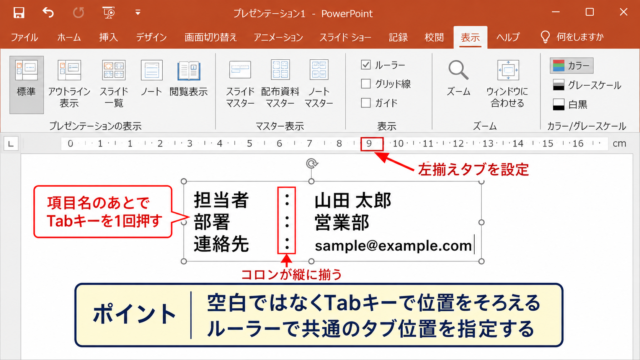Open Quick Access Toolbar customize arrow
Image resolution: width=640 pixels, height=360 pixels.
click(138, 13)
